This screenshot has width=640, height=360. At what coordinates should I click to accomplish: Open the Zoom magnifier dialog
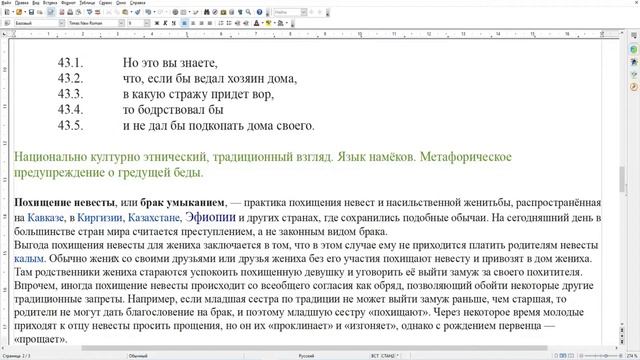248,12
